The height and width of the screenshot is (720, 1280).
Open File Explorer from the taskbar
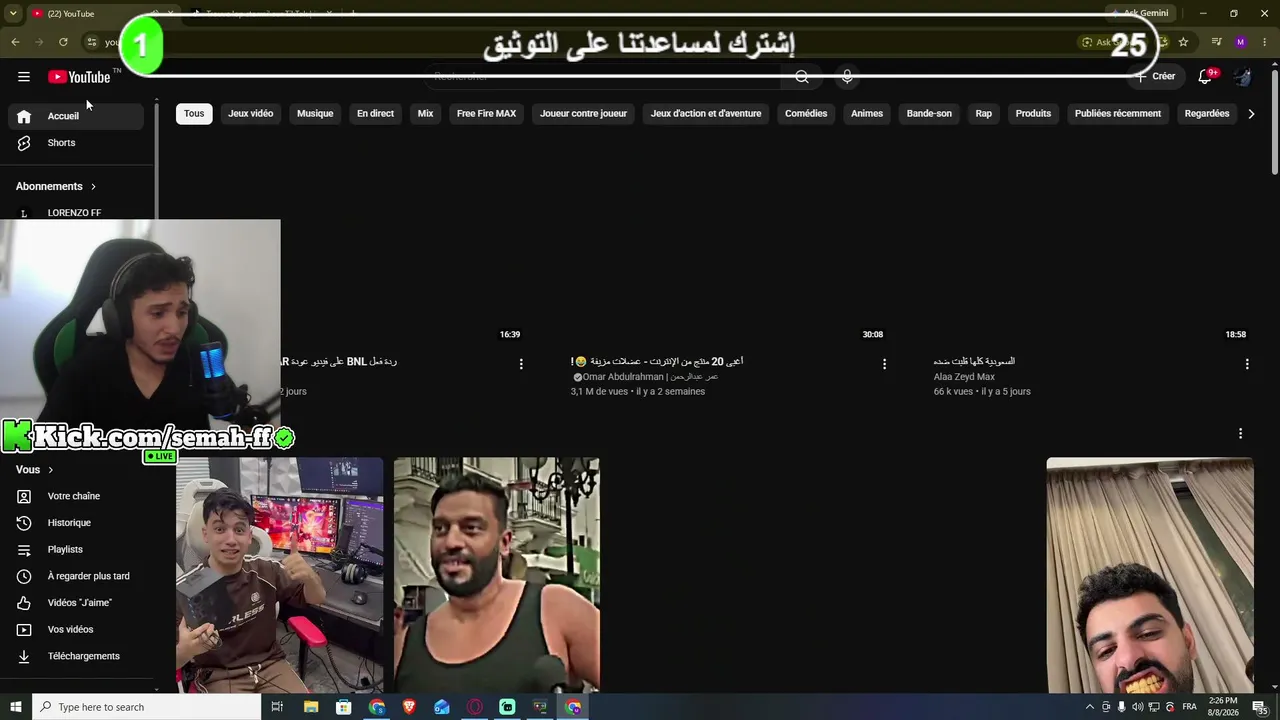click(311, 707)
